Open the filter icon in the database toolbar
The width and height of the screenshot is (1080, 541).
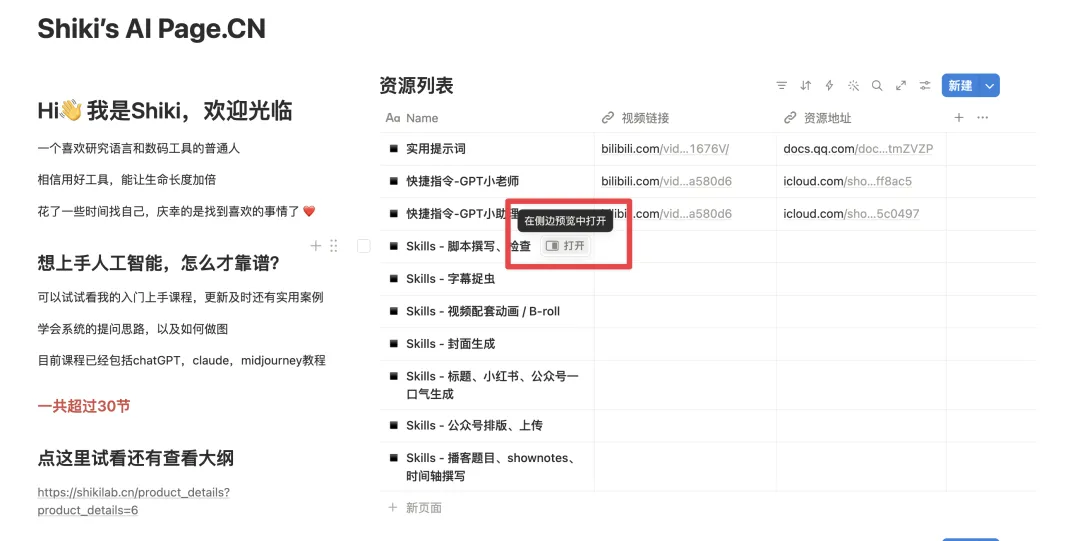pos(781,86)
